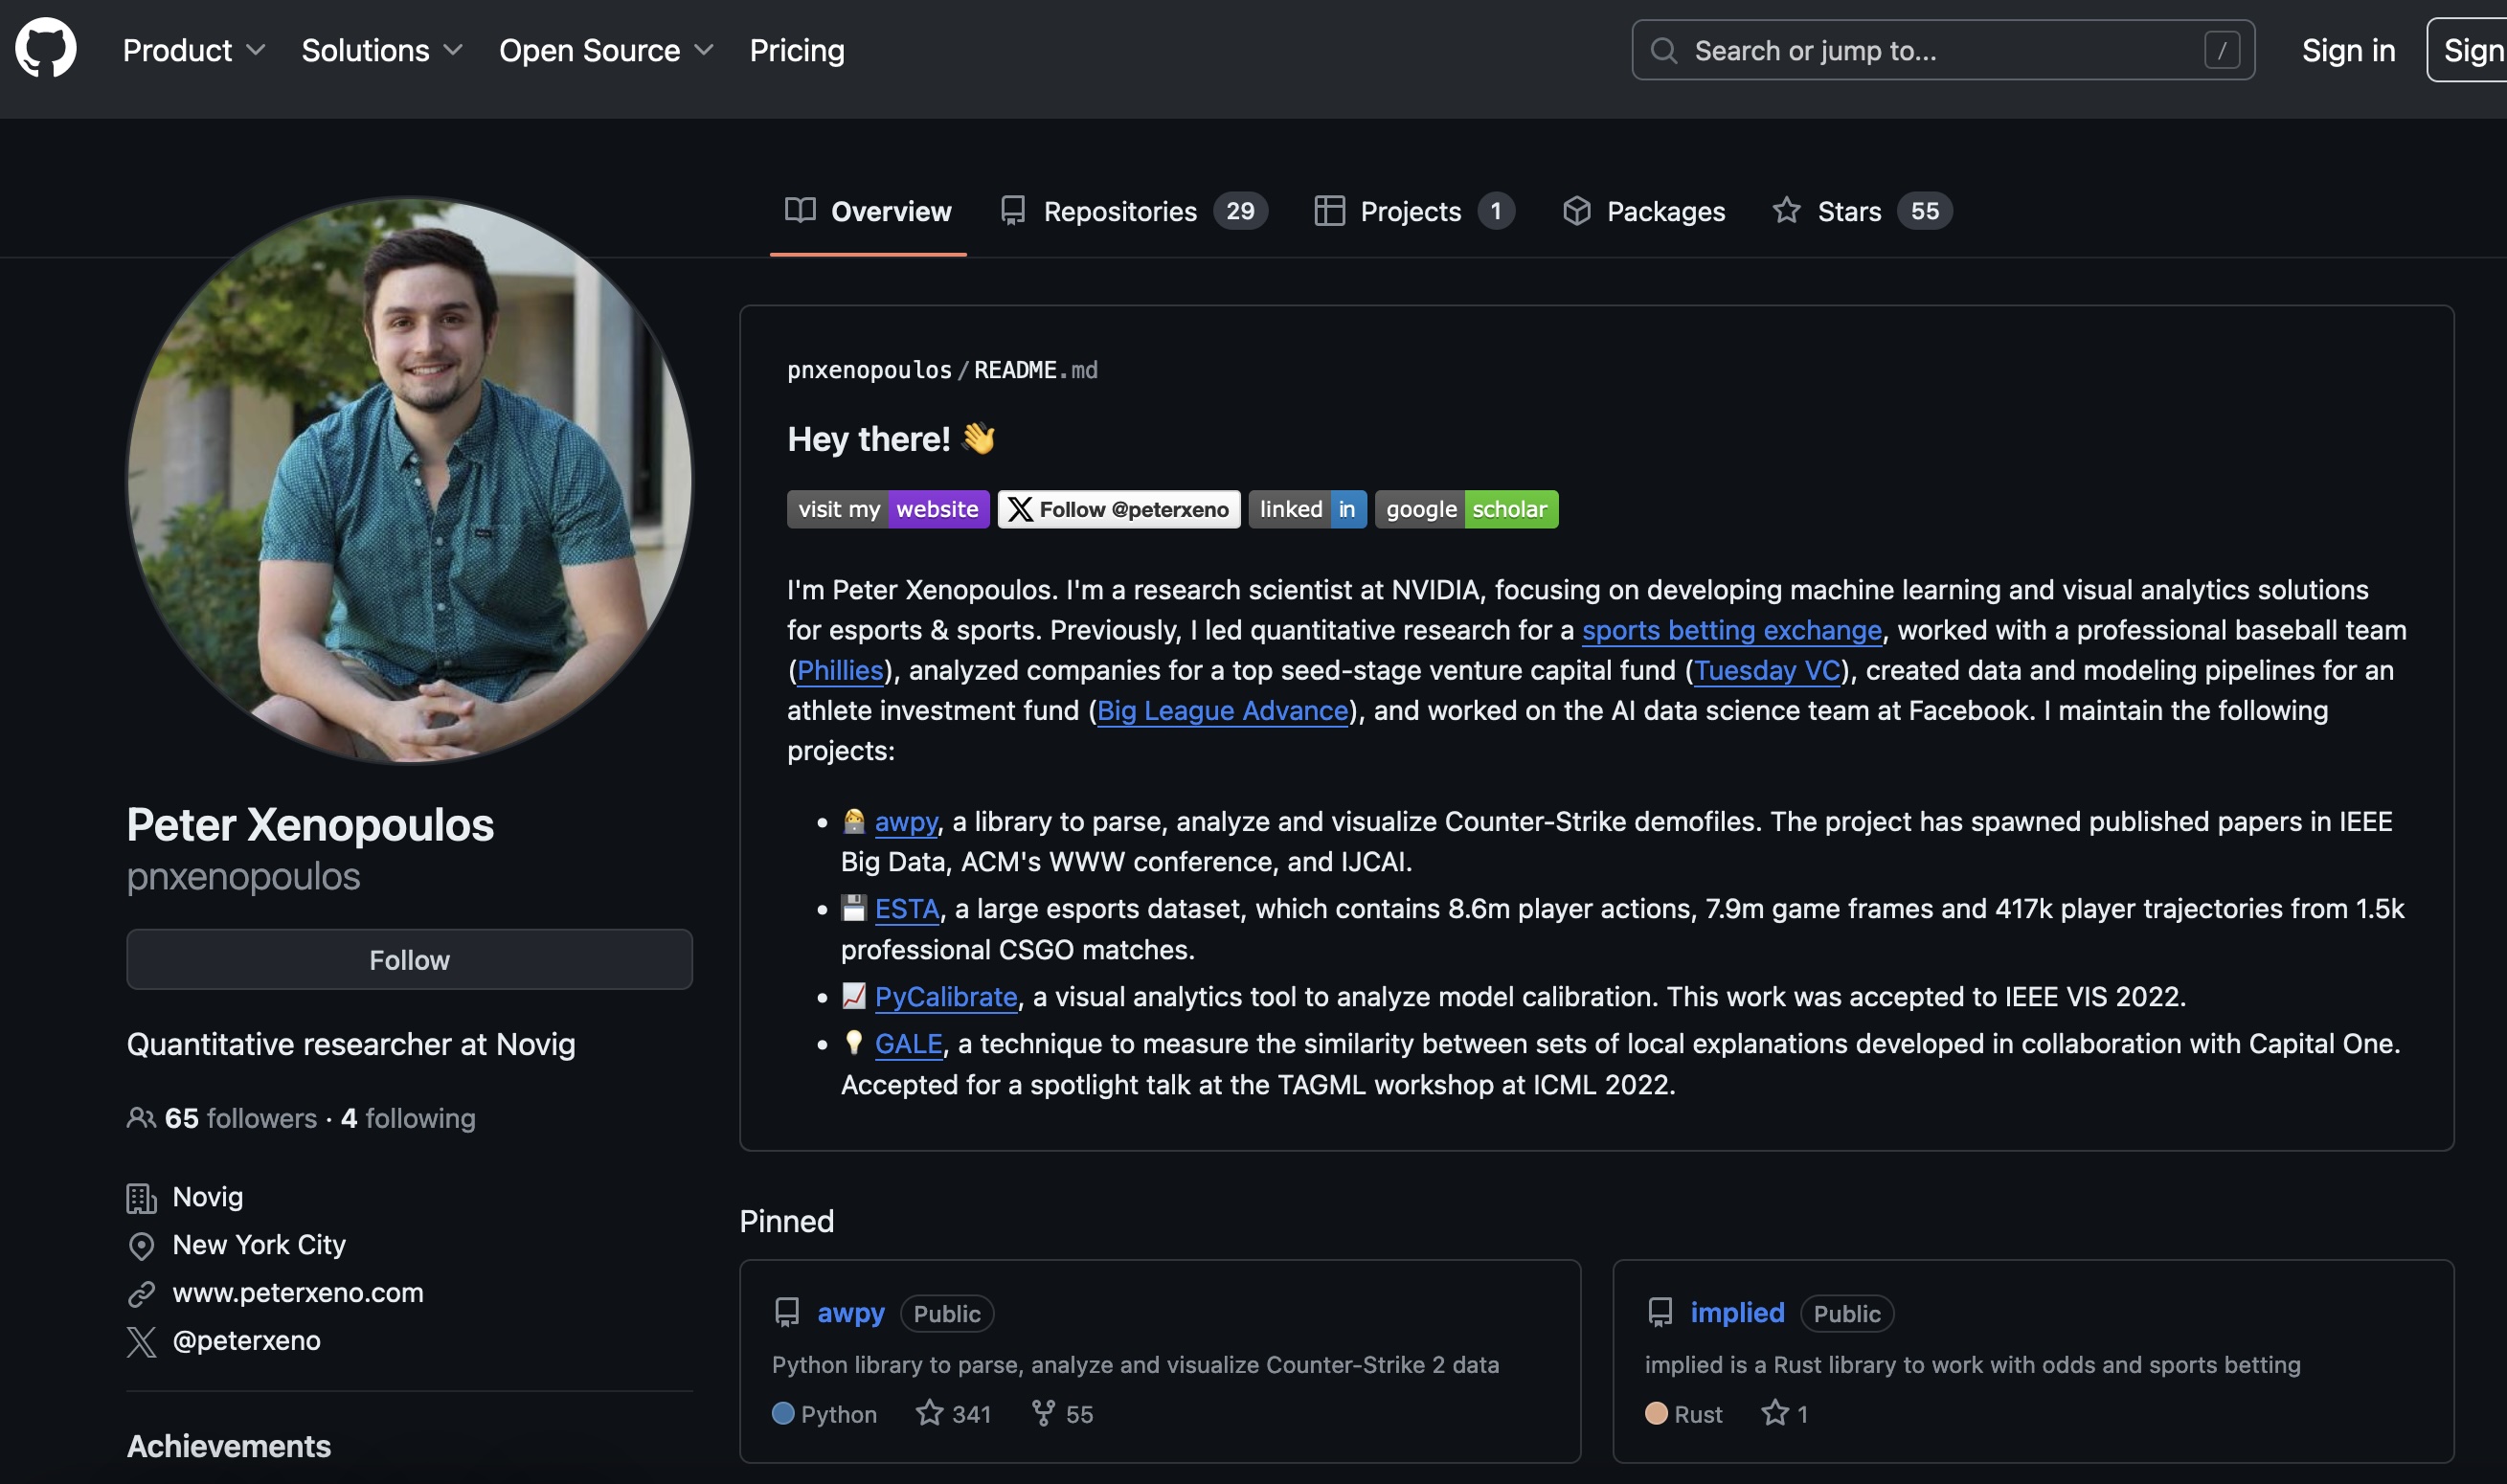Expand the Product dropdown menu
Image resolution: width=2507 pixels, height=1484 pixels.
[194, 50]
